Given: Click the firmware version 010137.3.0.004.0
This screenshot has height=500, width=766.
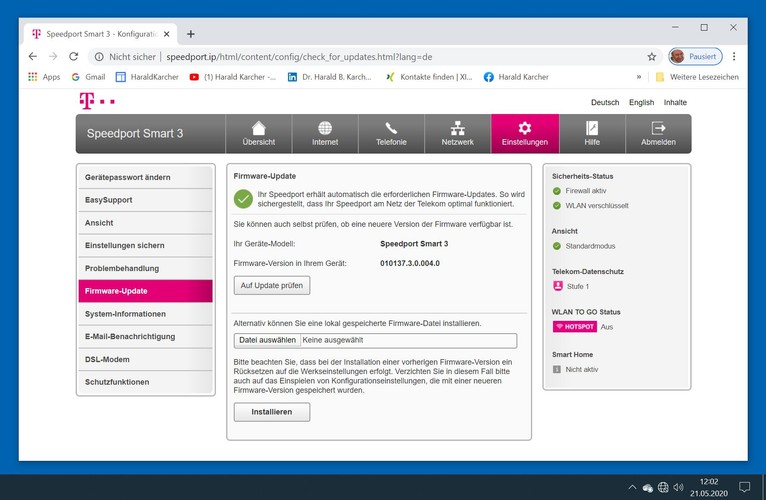Looking at the screenshot, I should pyautogui.click(x=410, y=263).
